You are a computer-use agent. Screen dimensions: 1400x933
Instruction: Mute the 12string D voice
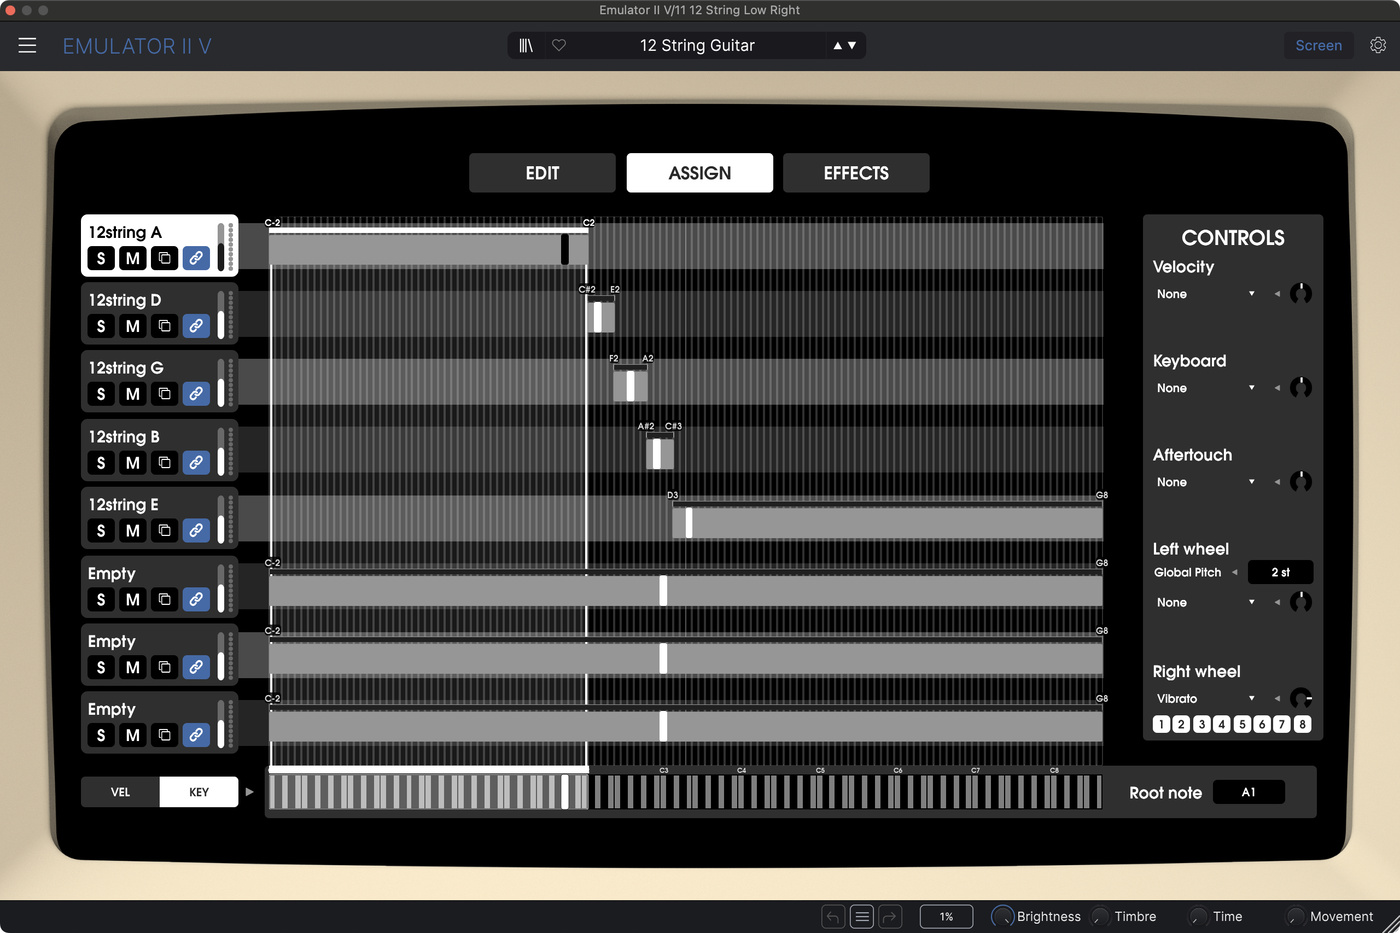point(133,326)
